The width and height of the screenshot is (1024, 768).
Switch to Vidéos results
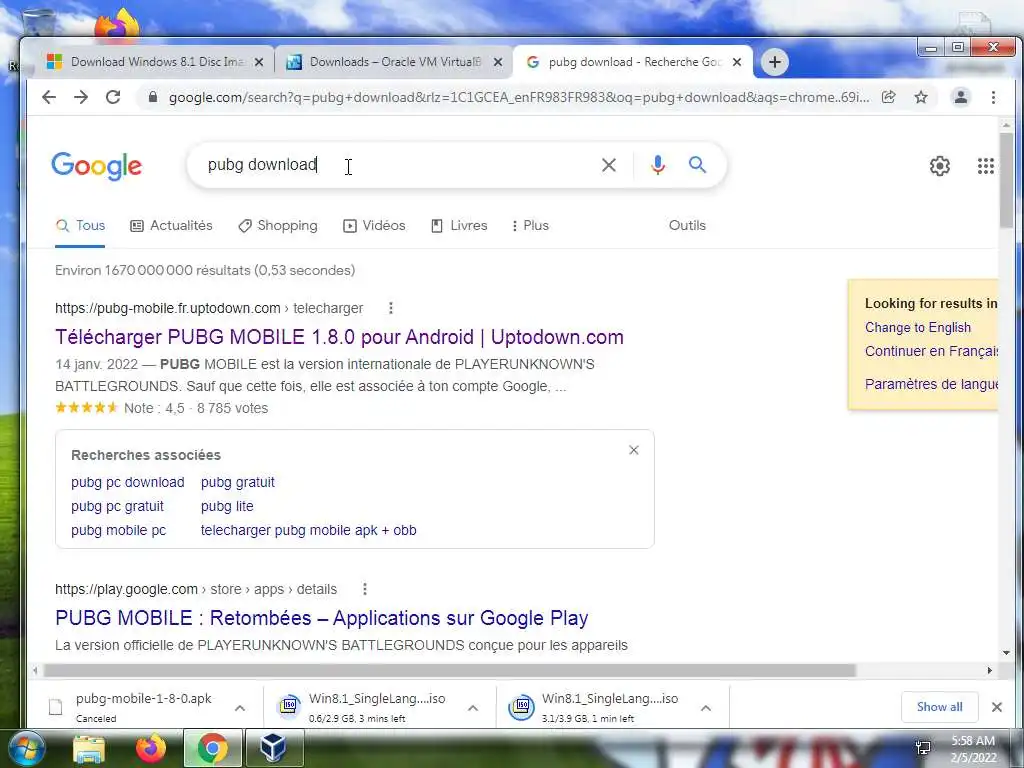tap(374, 225)
